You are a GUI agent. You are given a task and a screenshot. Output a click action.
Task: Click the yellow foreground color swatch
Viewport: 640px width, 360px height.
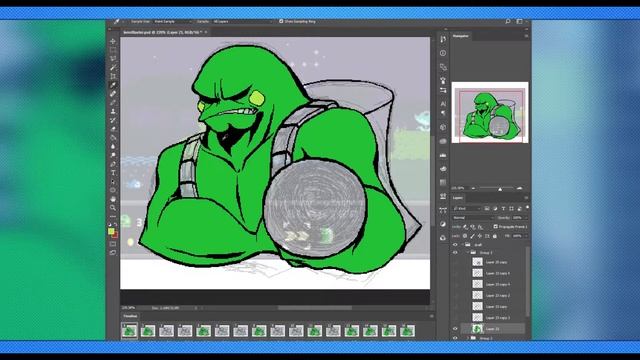click(x=111, y=231)
